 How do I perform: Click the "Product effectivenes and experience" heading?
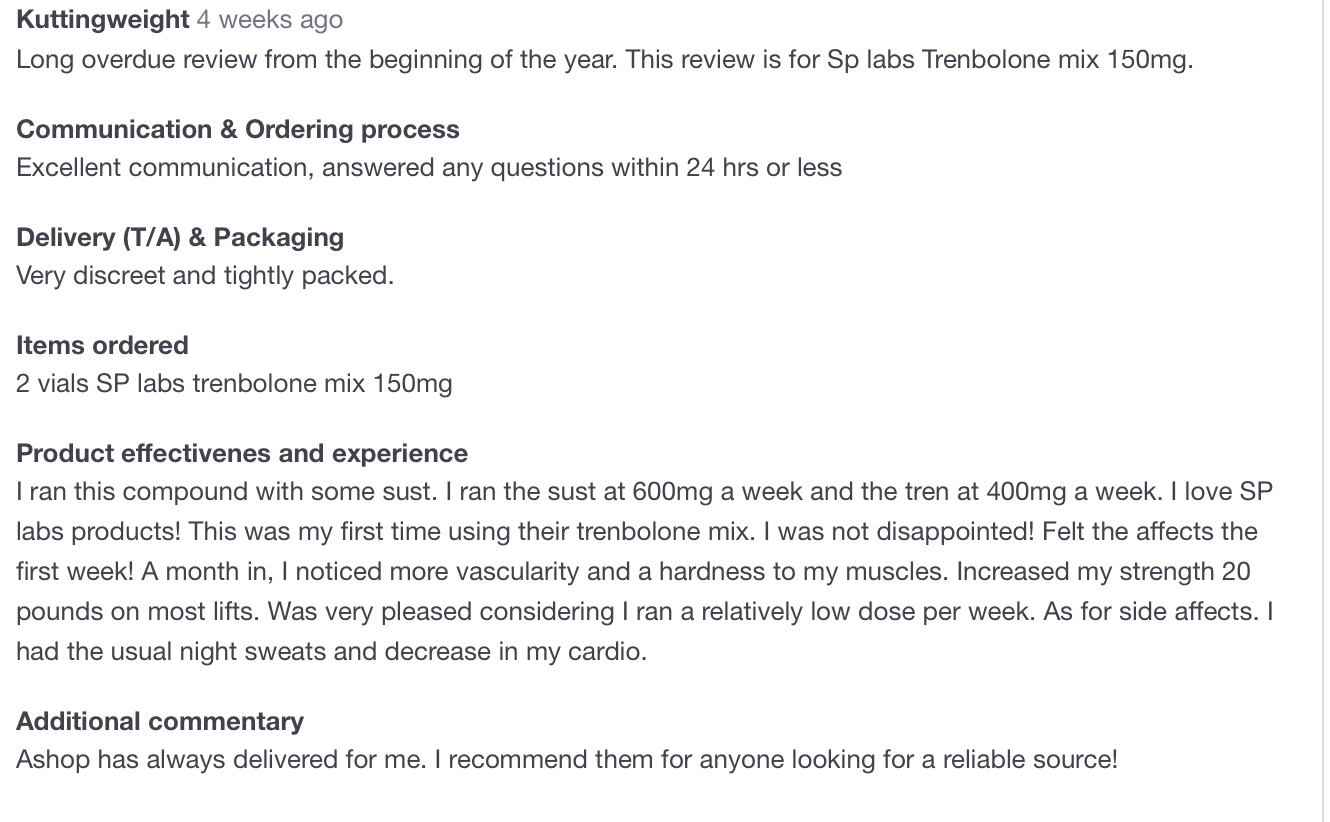click(x=242, y=453)
